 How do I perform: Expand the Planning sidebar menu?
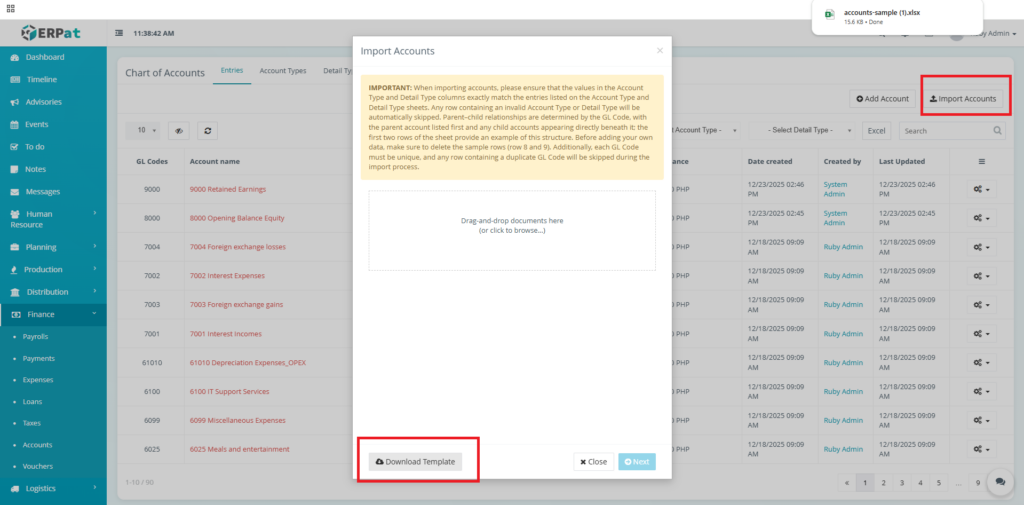tap(53, 247)
